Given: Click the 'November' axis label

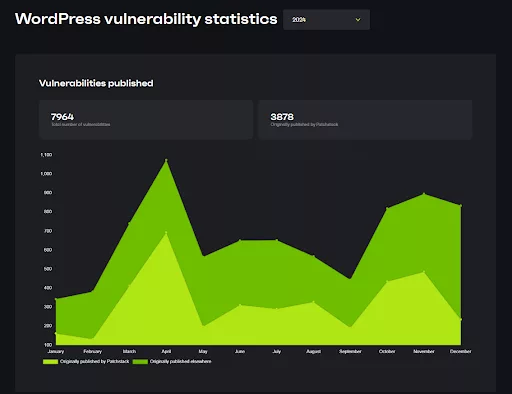Looking at the screenshot, I should coord(424,351).
